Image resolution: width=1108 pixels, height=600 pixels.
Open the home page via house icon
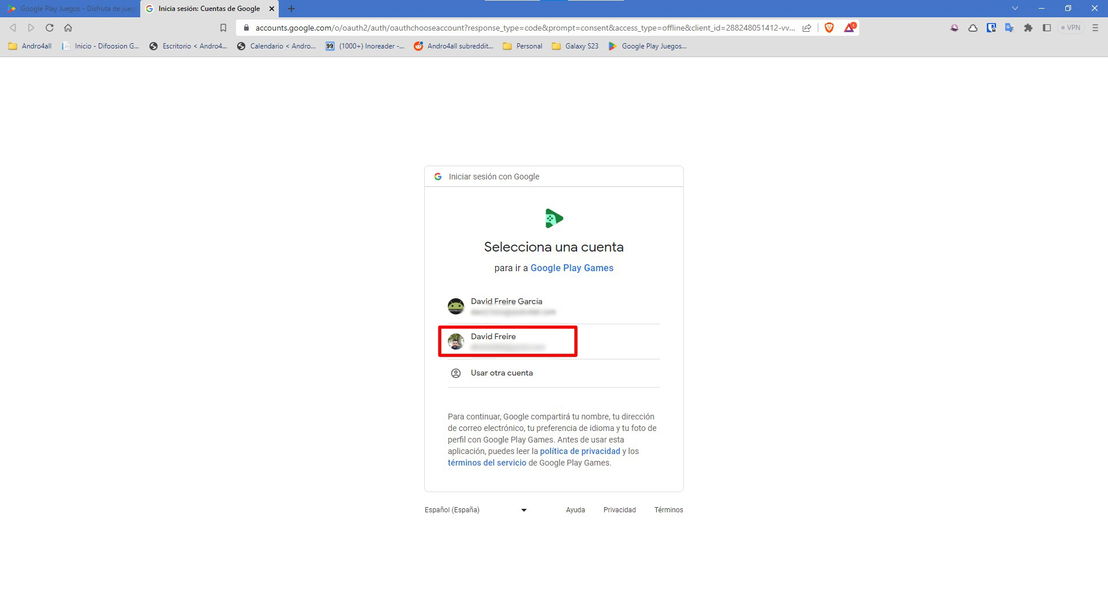tap(68, 28)
